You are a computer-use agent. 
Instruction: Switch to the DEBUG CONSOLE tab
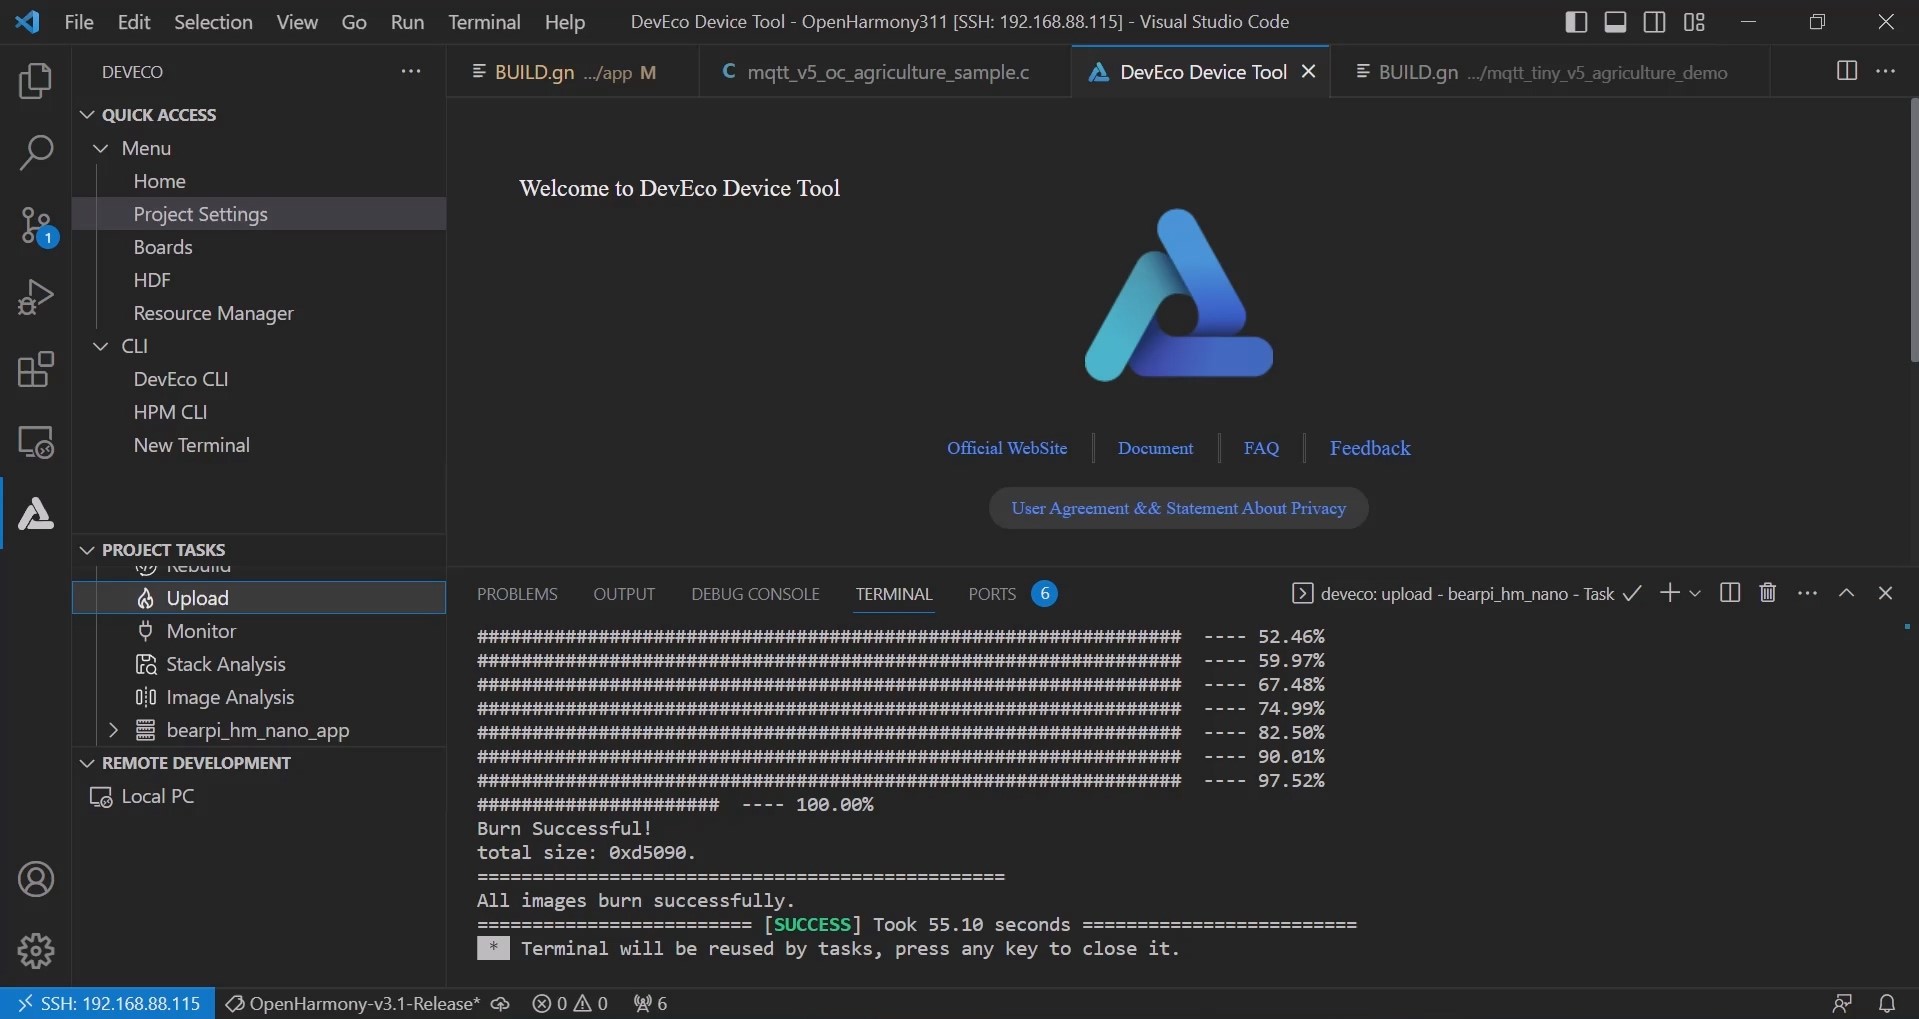pyautogui.click(x=755, y=594)
